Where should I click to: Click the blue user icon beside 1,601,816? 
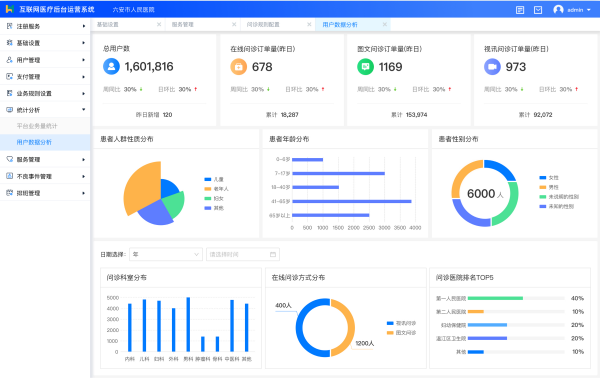tap(111, 67)
